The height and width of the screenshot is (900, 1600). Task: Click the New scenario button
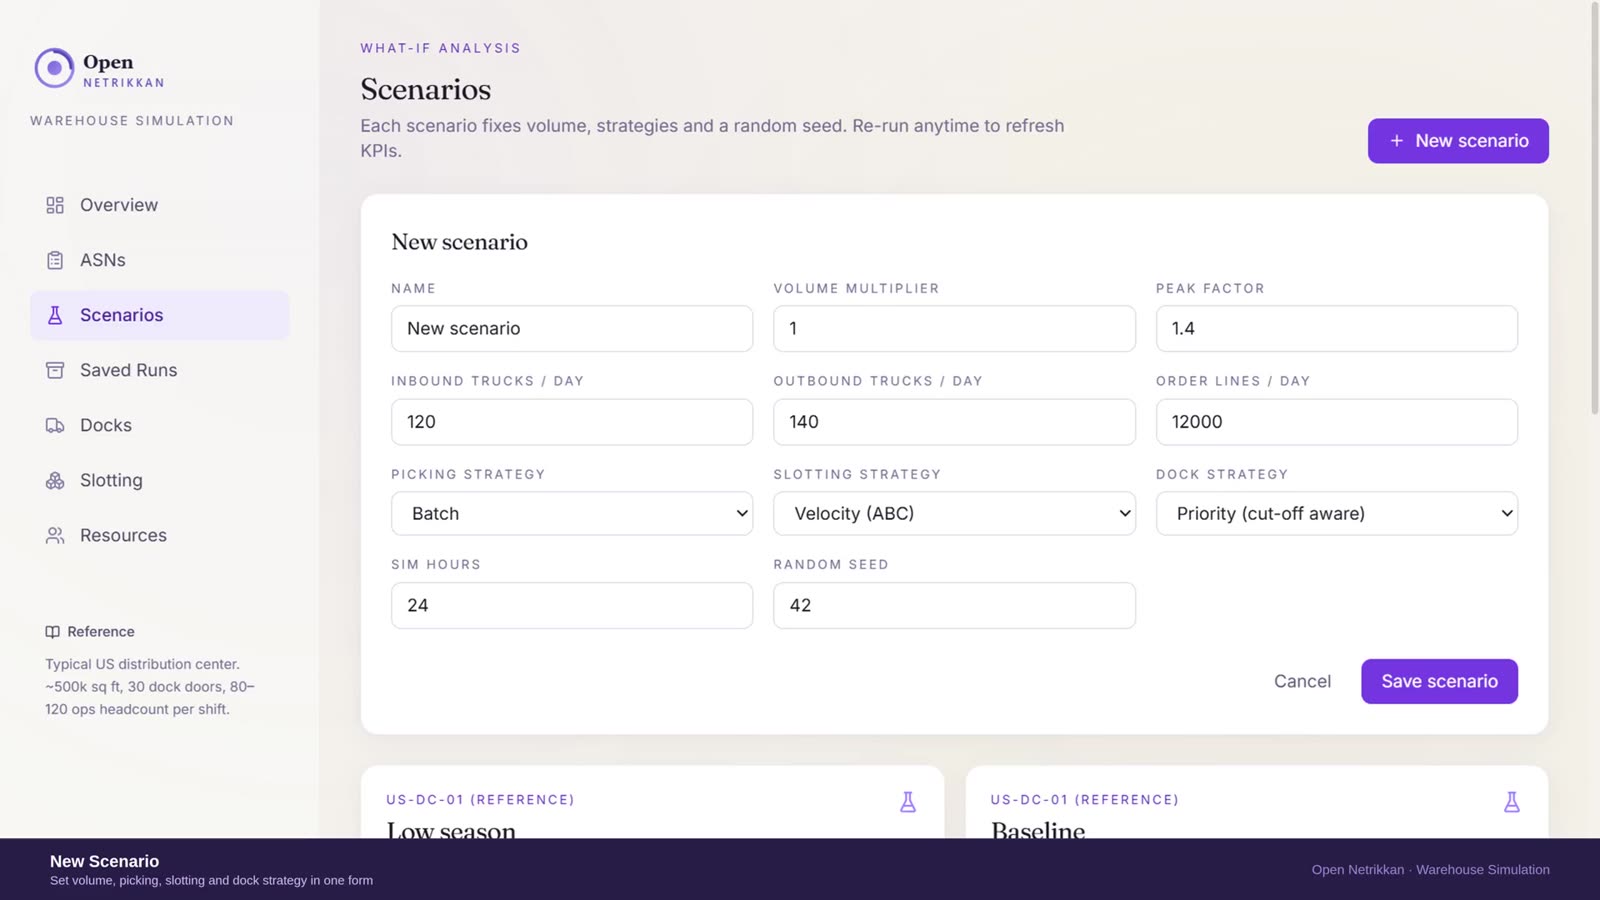point(1458,141)
